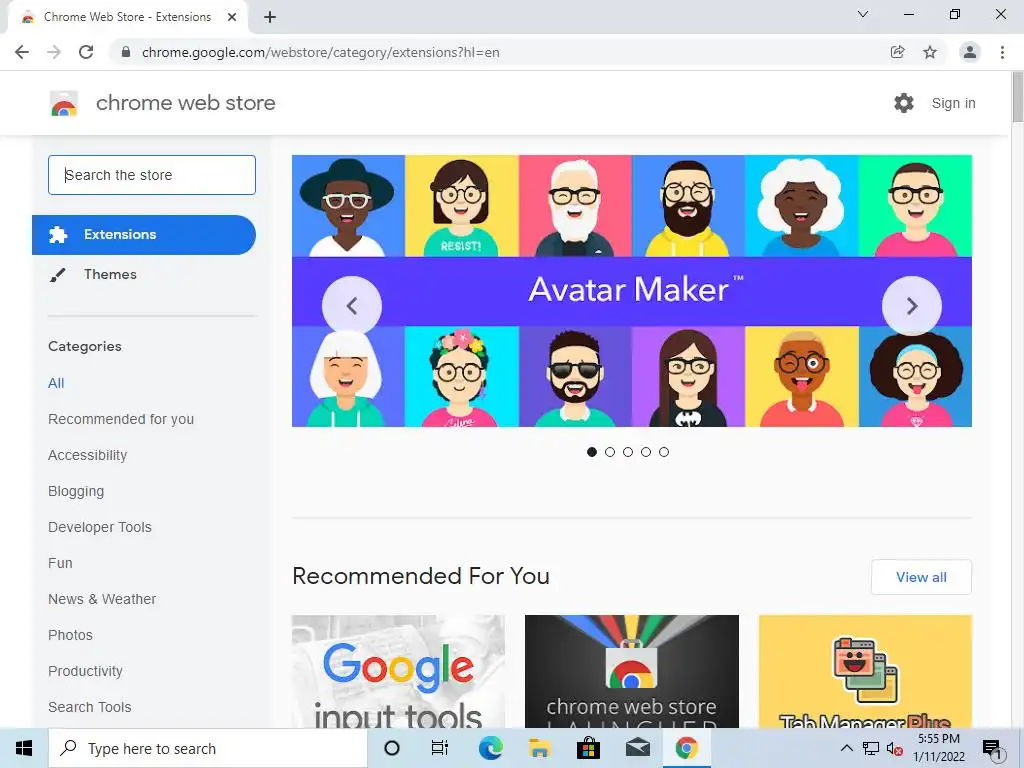This screenshot has width=1024, height=768.
Task: Open Tab Manager Plus card
Action: 865,671
